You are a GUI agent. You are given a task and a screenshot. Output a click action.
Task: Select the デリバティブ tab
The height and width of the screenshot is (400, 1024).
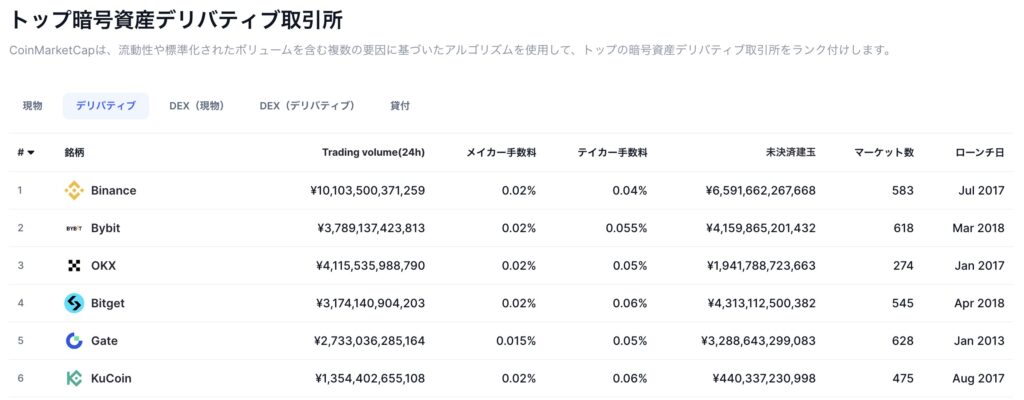tap(105, 106)
